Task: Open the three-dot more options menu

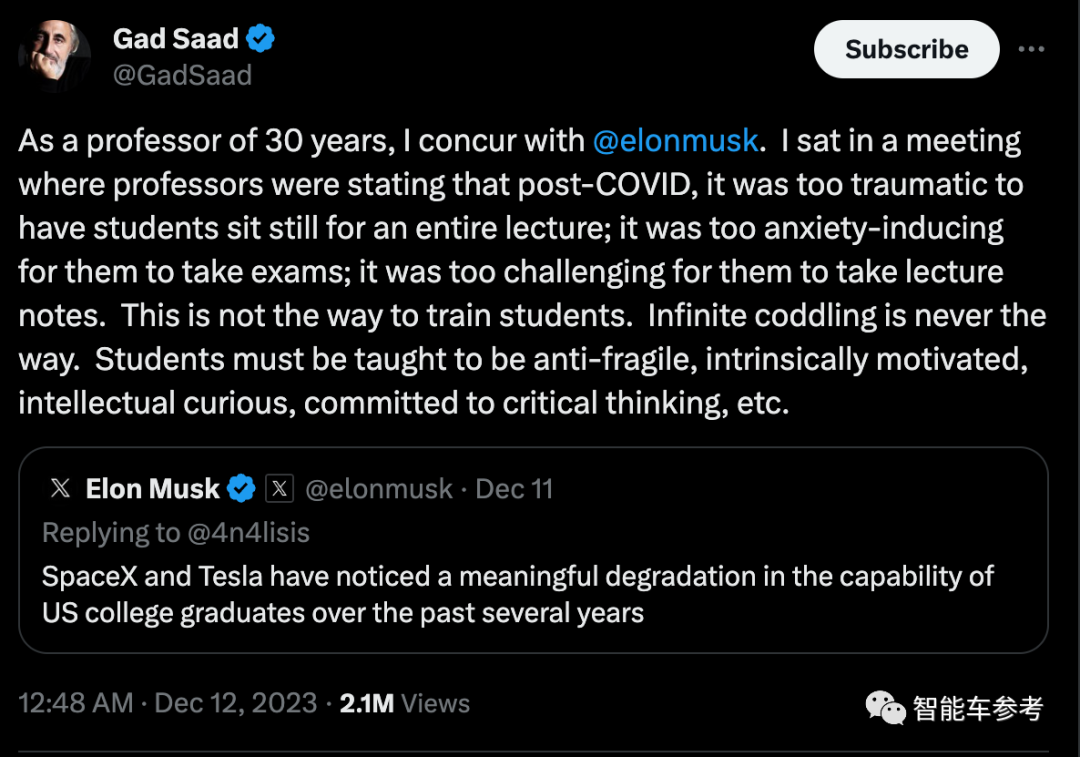Action: 1031,49
